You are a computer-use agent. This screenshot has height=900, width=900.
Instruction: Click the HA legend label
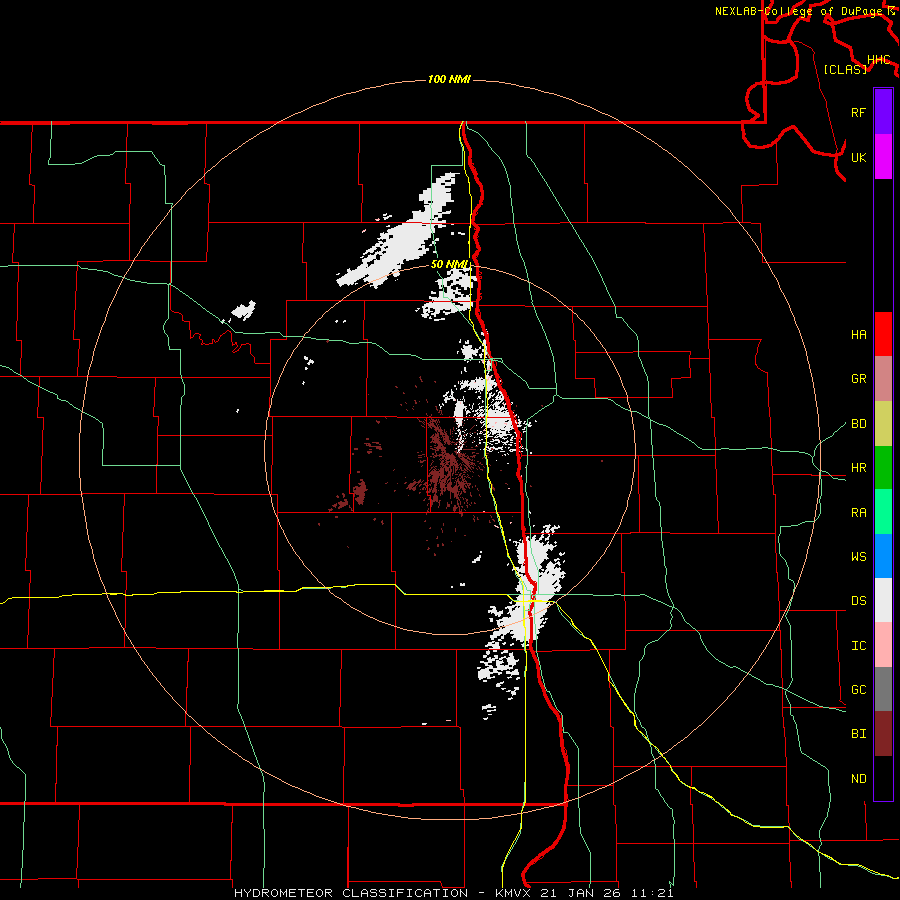point(858,334)
